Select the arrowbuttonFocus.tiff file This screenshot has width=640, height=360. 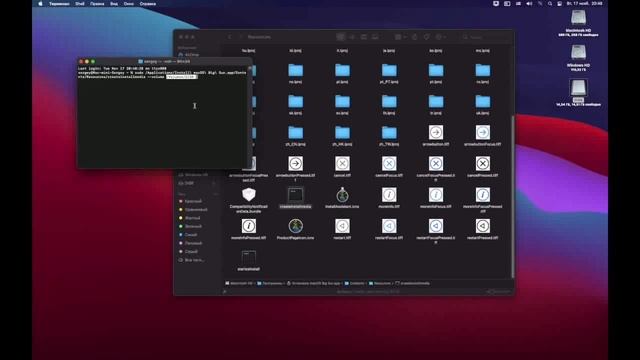pos(482,136)
